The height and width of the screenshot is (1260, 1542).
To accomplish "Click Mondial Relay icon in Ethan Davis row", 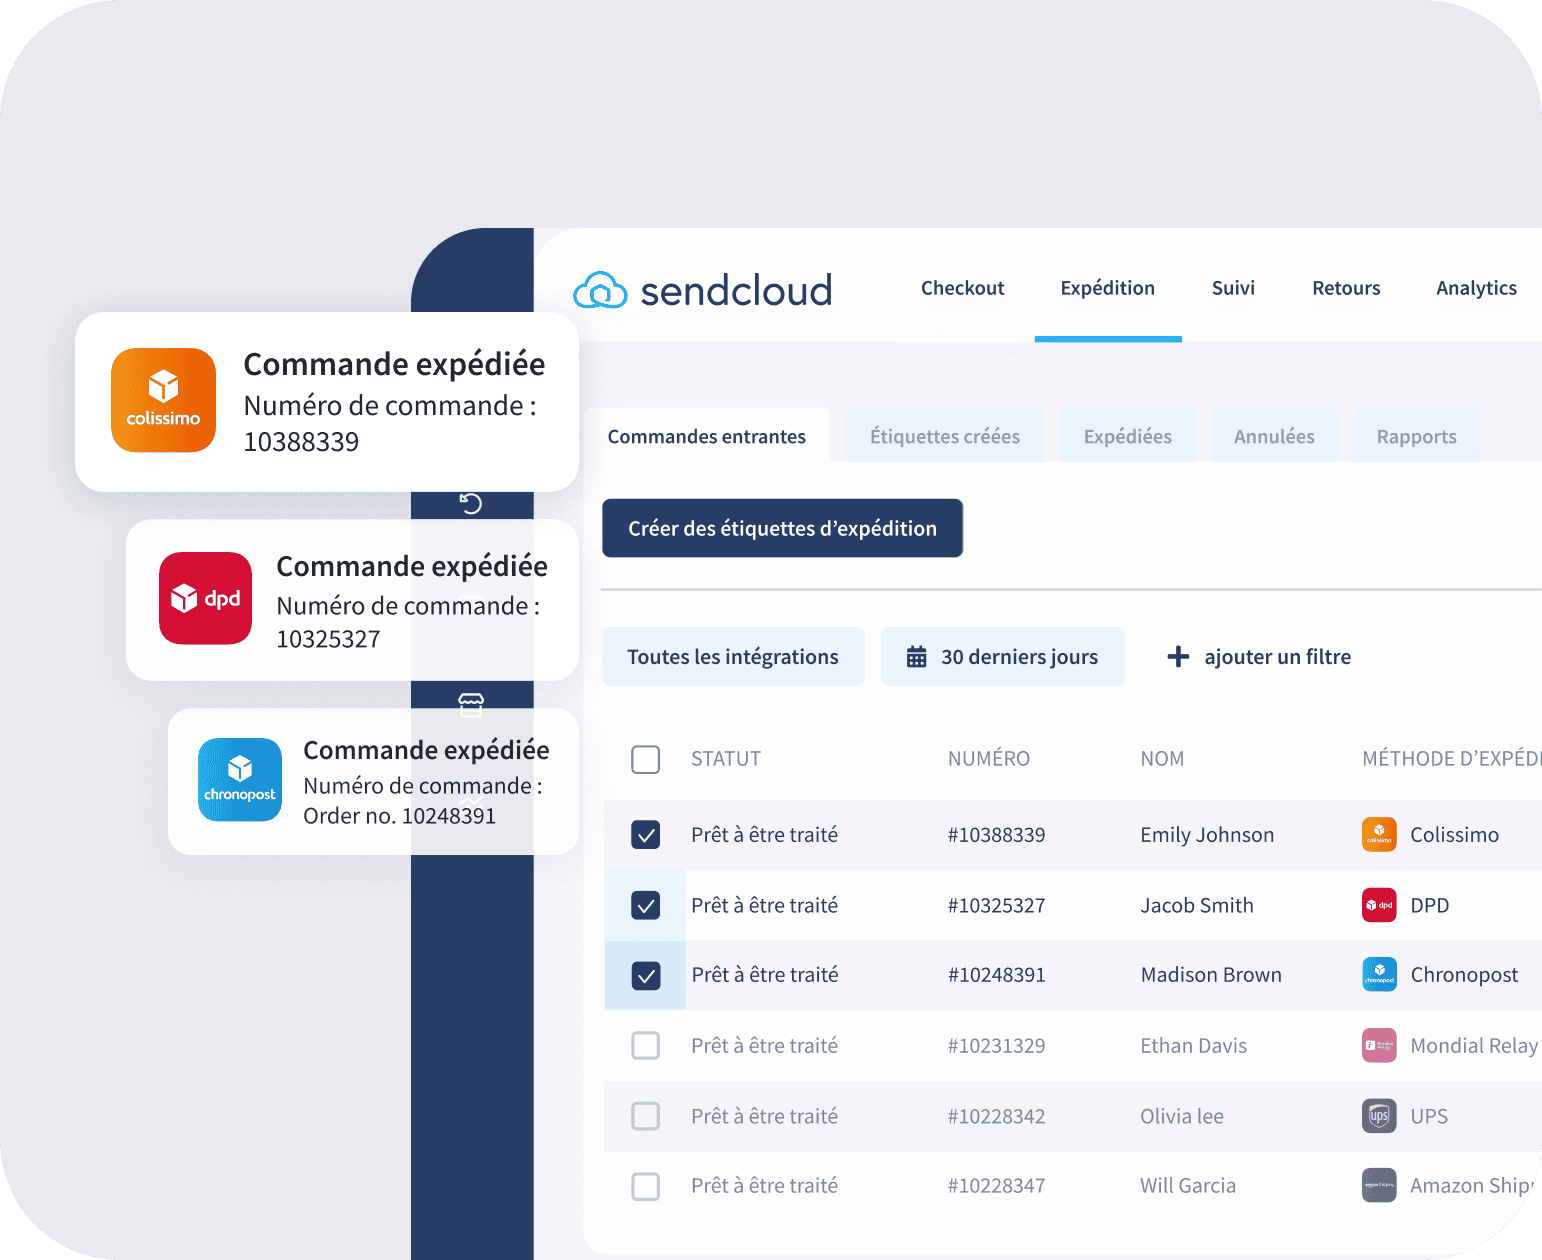I will 1379,1045.
